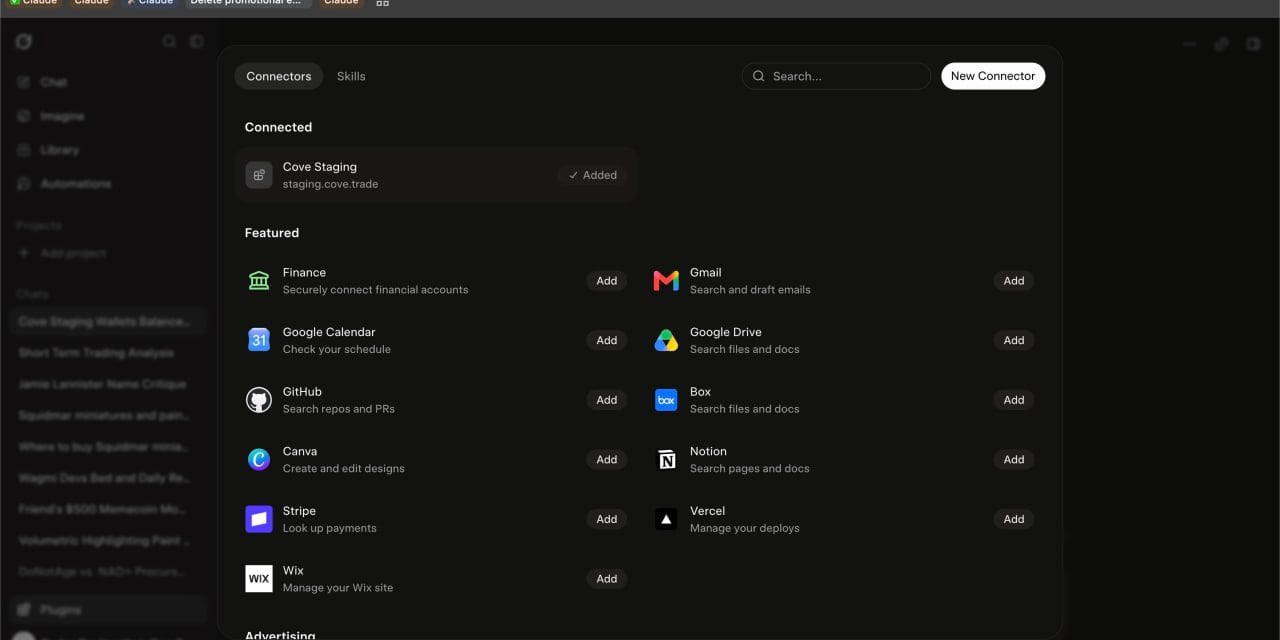Screen dimensions: 1280x640
Task: Click the 'staging.cove.trade' text
Action: (x=330, y=184)
